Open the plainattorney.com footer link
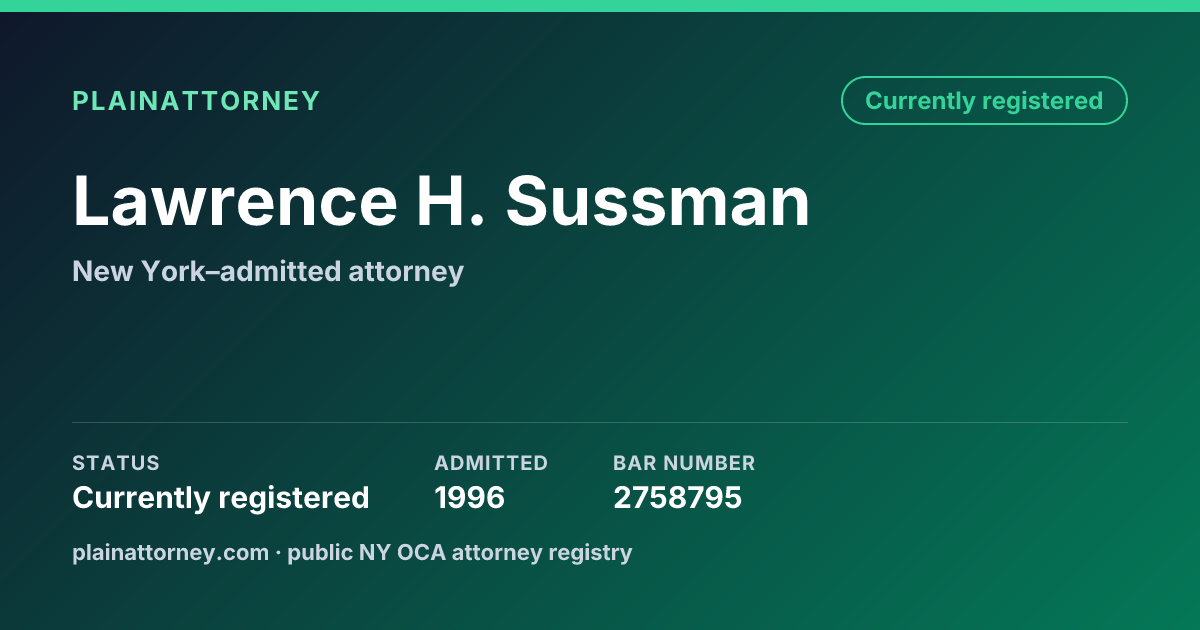This screenshot has width=1200, height=630. pyautogui.click(x=170, y=552)
